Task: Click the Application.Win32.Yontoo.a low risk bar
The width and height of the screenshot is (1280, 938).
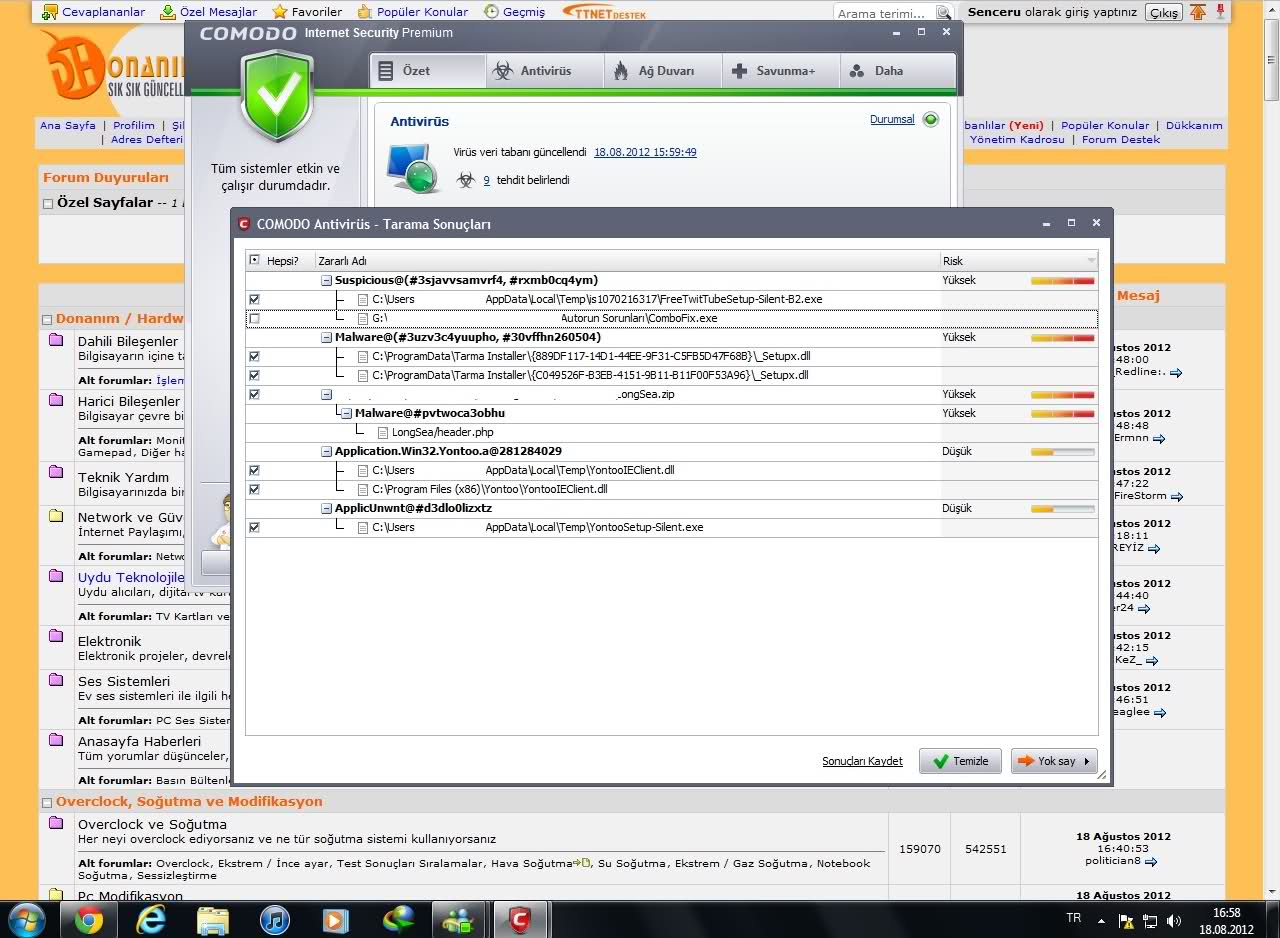Action: 1063,452
